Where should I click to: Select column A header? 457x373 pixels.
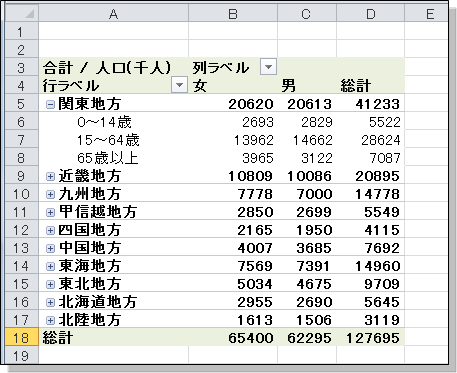[114, 14]
